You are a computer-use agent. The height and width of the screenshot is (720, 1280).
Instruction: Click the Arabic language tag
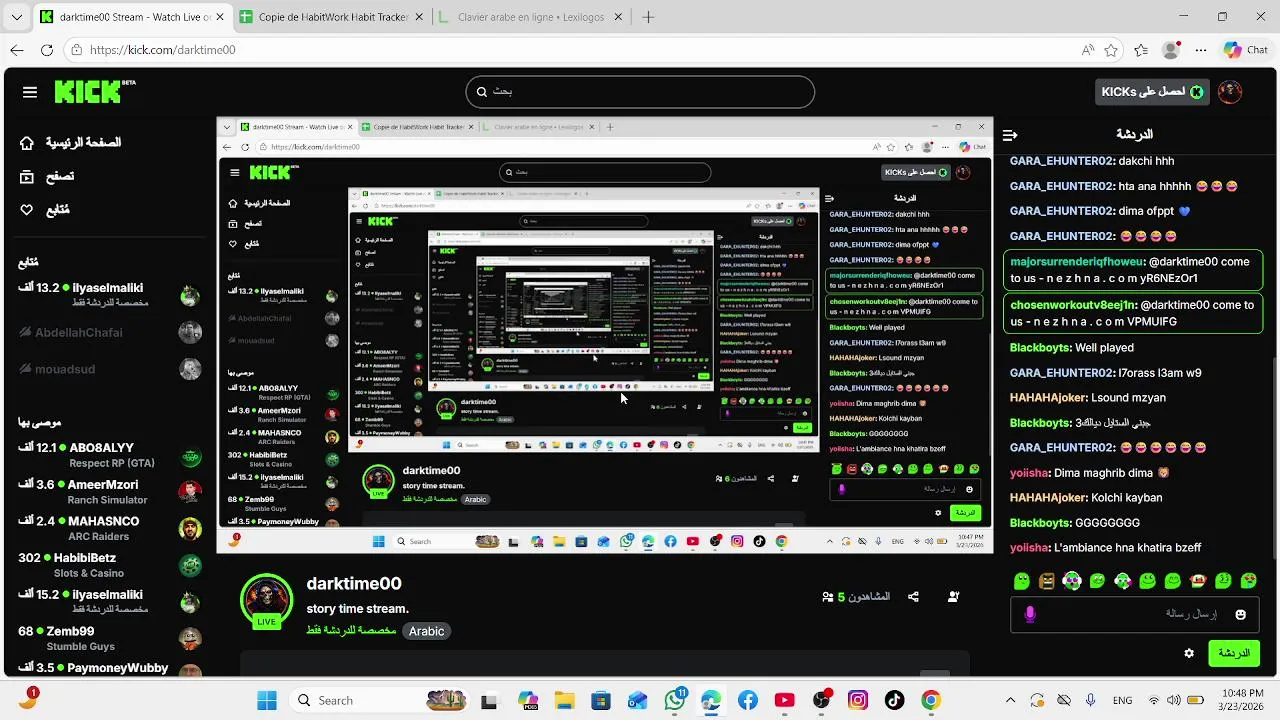426,631
